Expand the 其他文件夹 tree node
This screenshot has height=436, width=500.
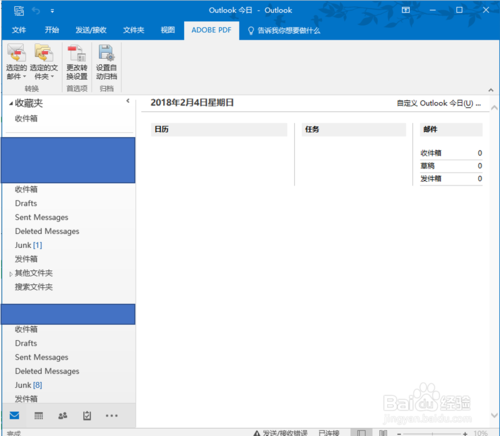click(x=11, y=274)
